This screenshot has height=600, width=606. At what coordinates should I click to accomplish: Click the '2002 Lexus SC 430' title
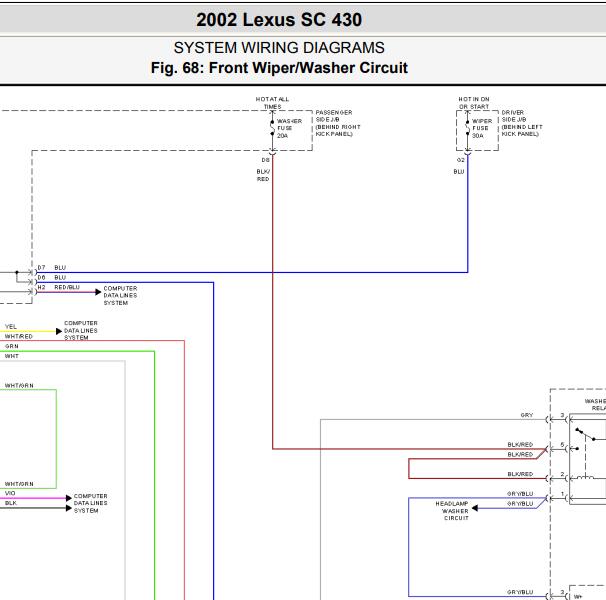pos(279,20)
